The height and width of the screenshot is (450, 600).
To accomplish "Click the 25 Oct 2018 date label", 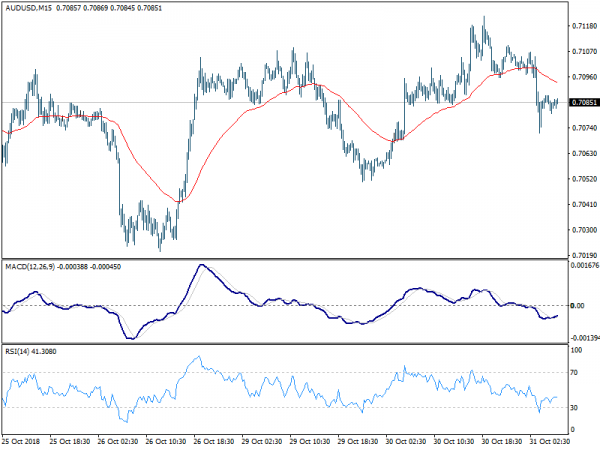I will [21, 441].
